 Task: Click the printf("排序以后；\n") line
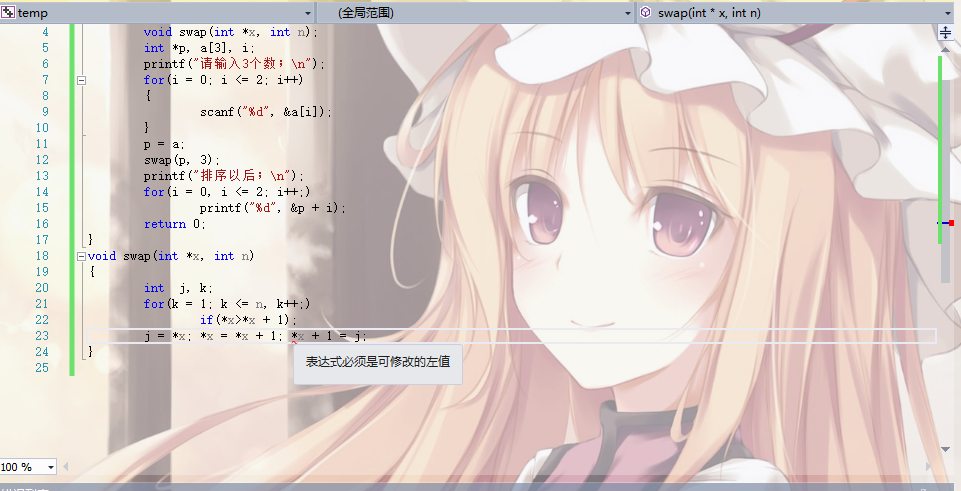coord(224,176)
